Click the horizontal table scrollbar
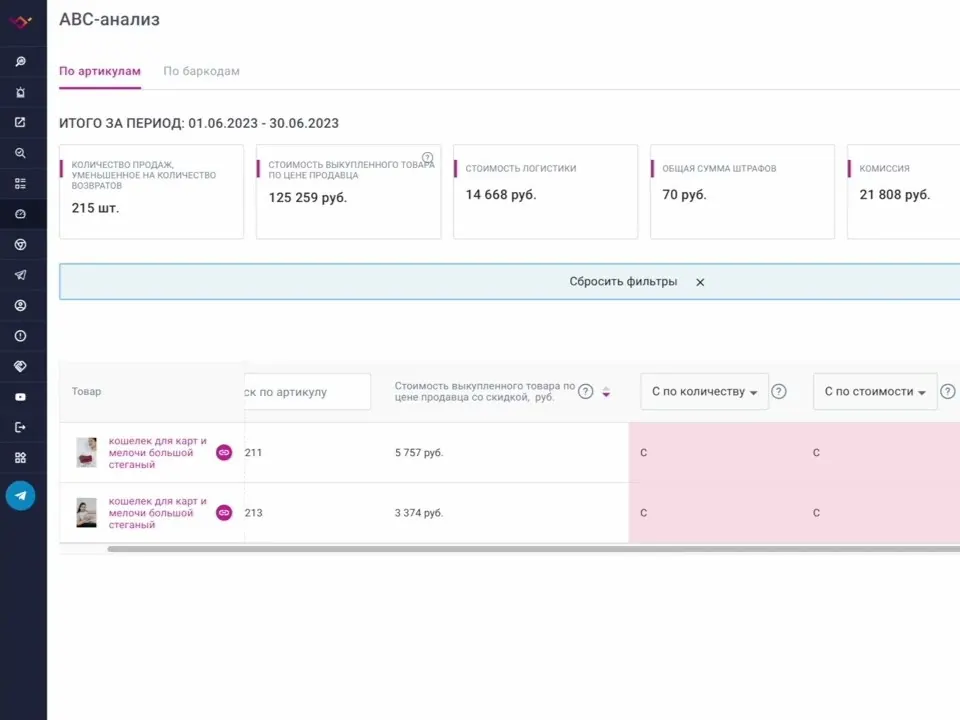The width and height of the screenshot is (960, 720). point(533,549)
